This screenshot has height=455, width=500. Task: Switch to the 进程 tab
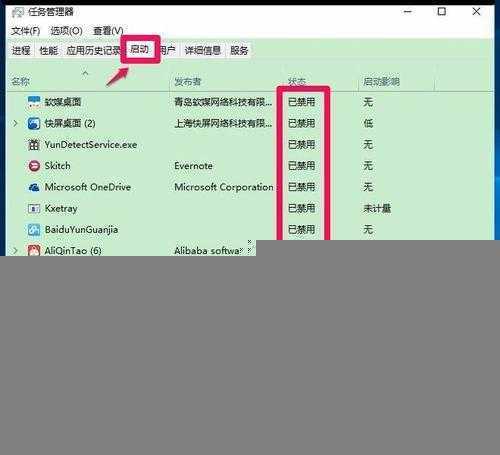click(21, 51)
